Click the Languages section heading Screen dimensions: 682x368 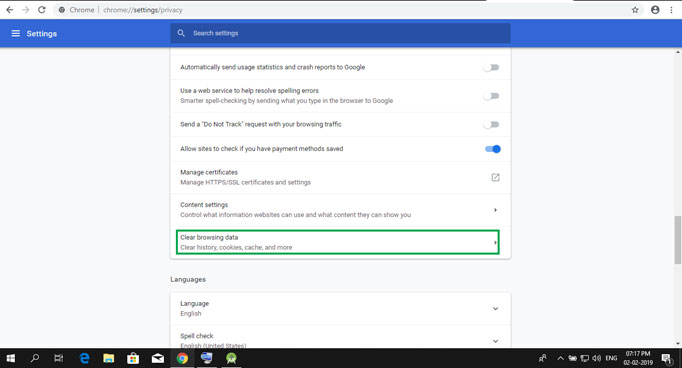188,279
